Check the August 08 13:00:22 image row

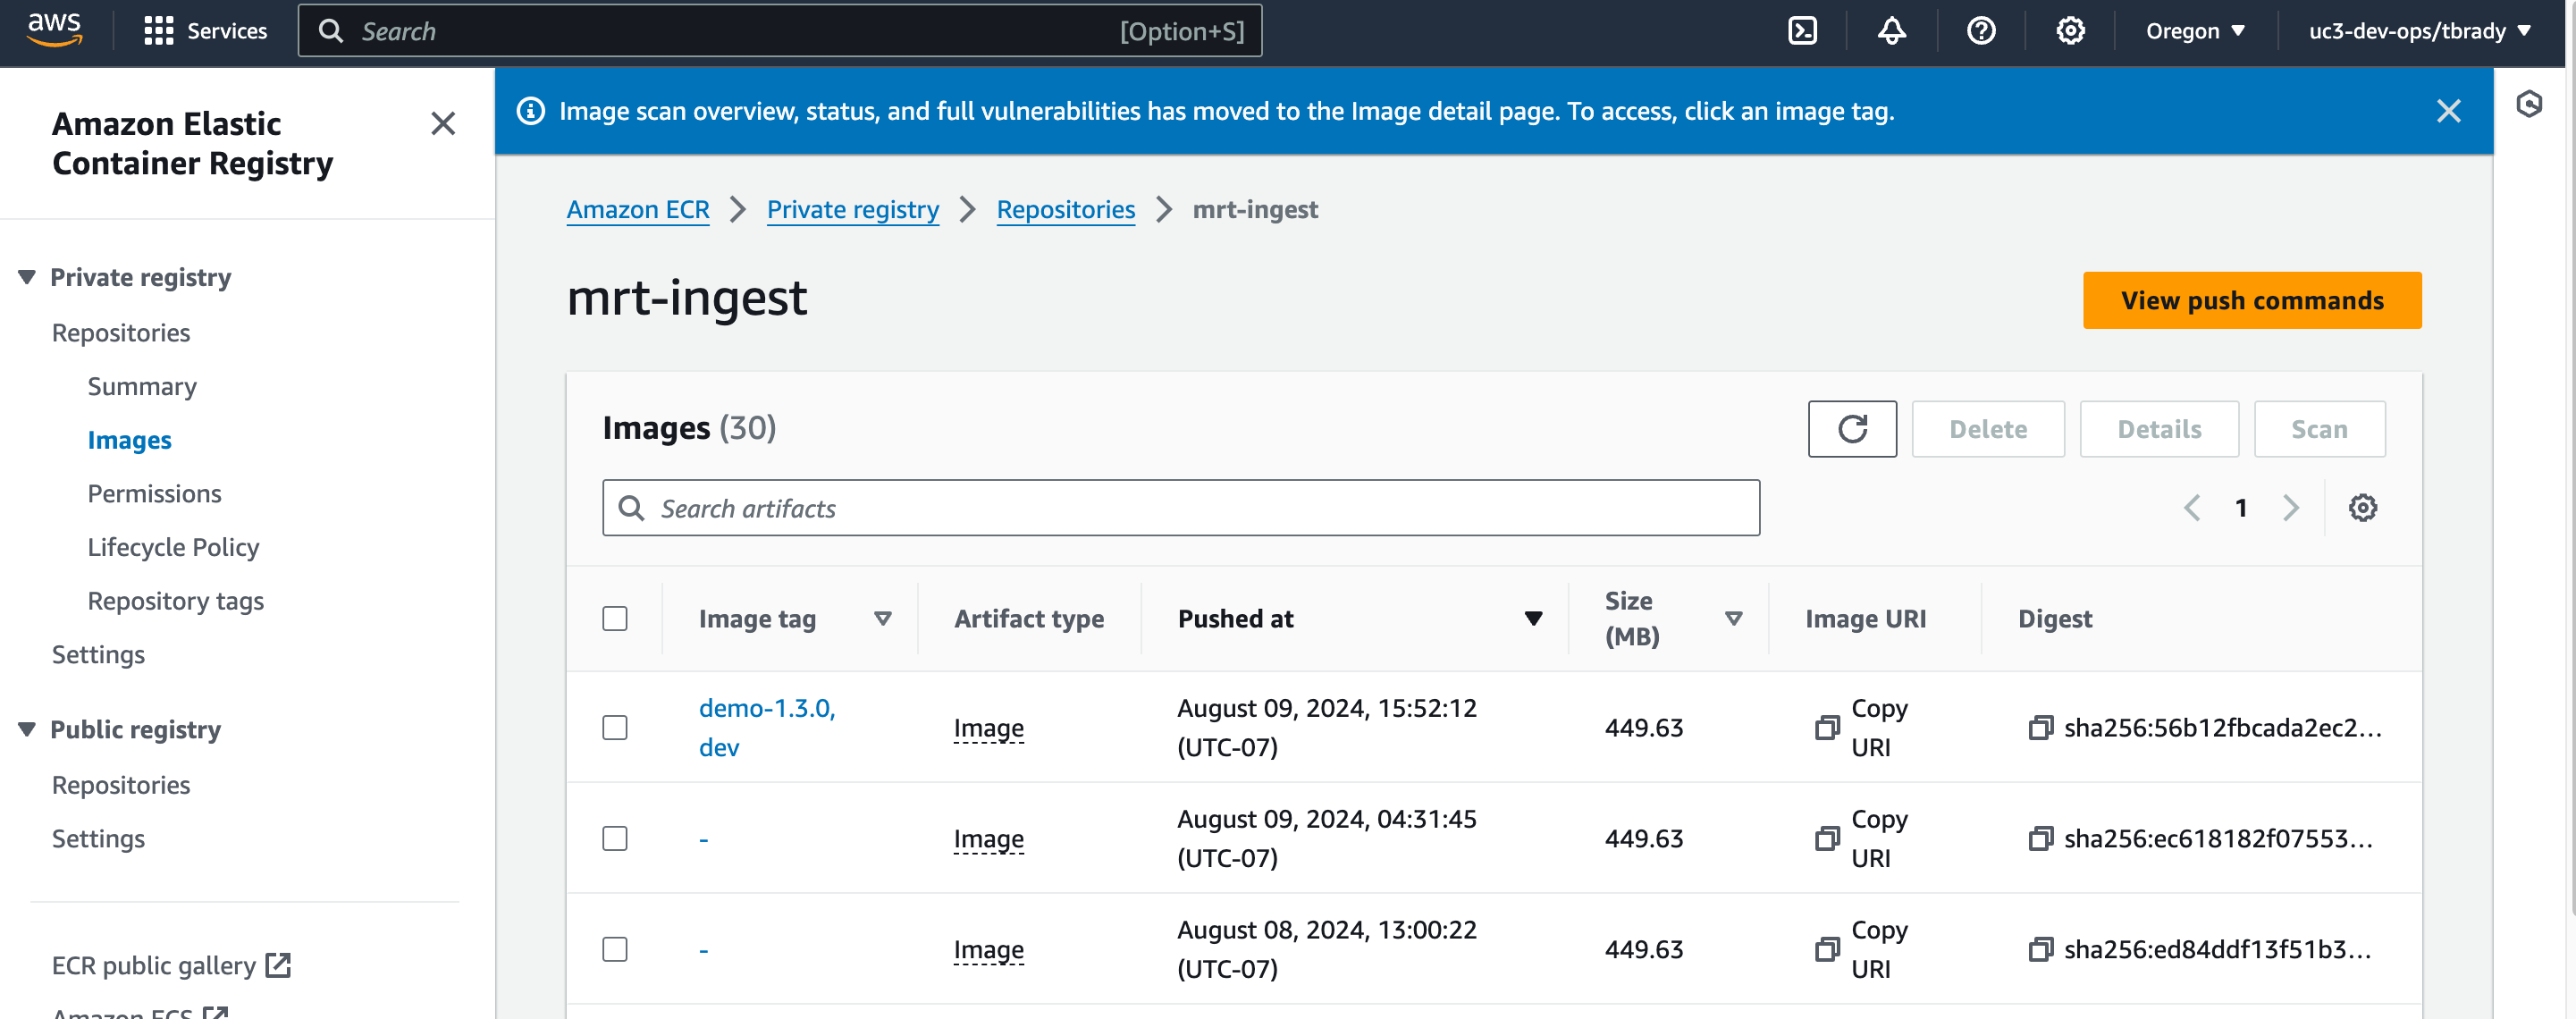click(615, 950)
